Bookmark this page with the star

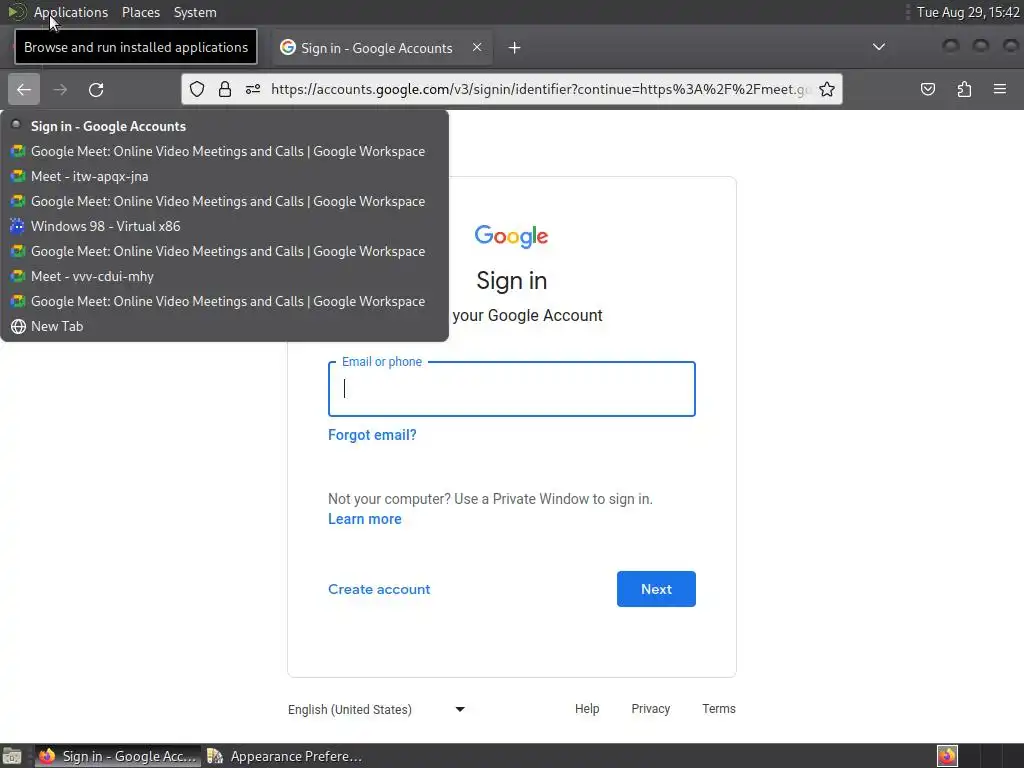(x=827, y=89)
